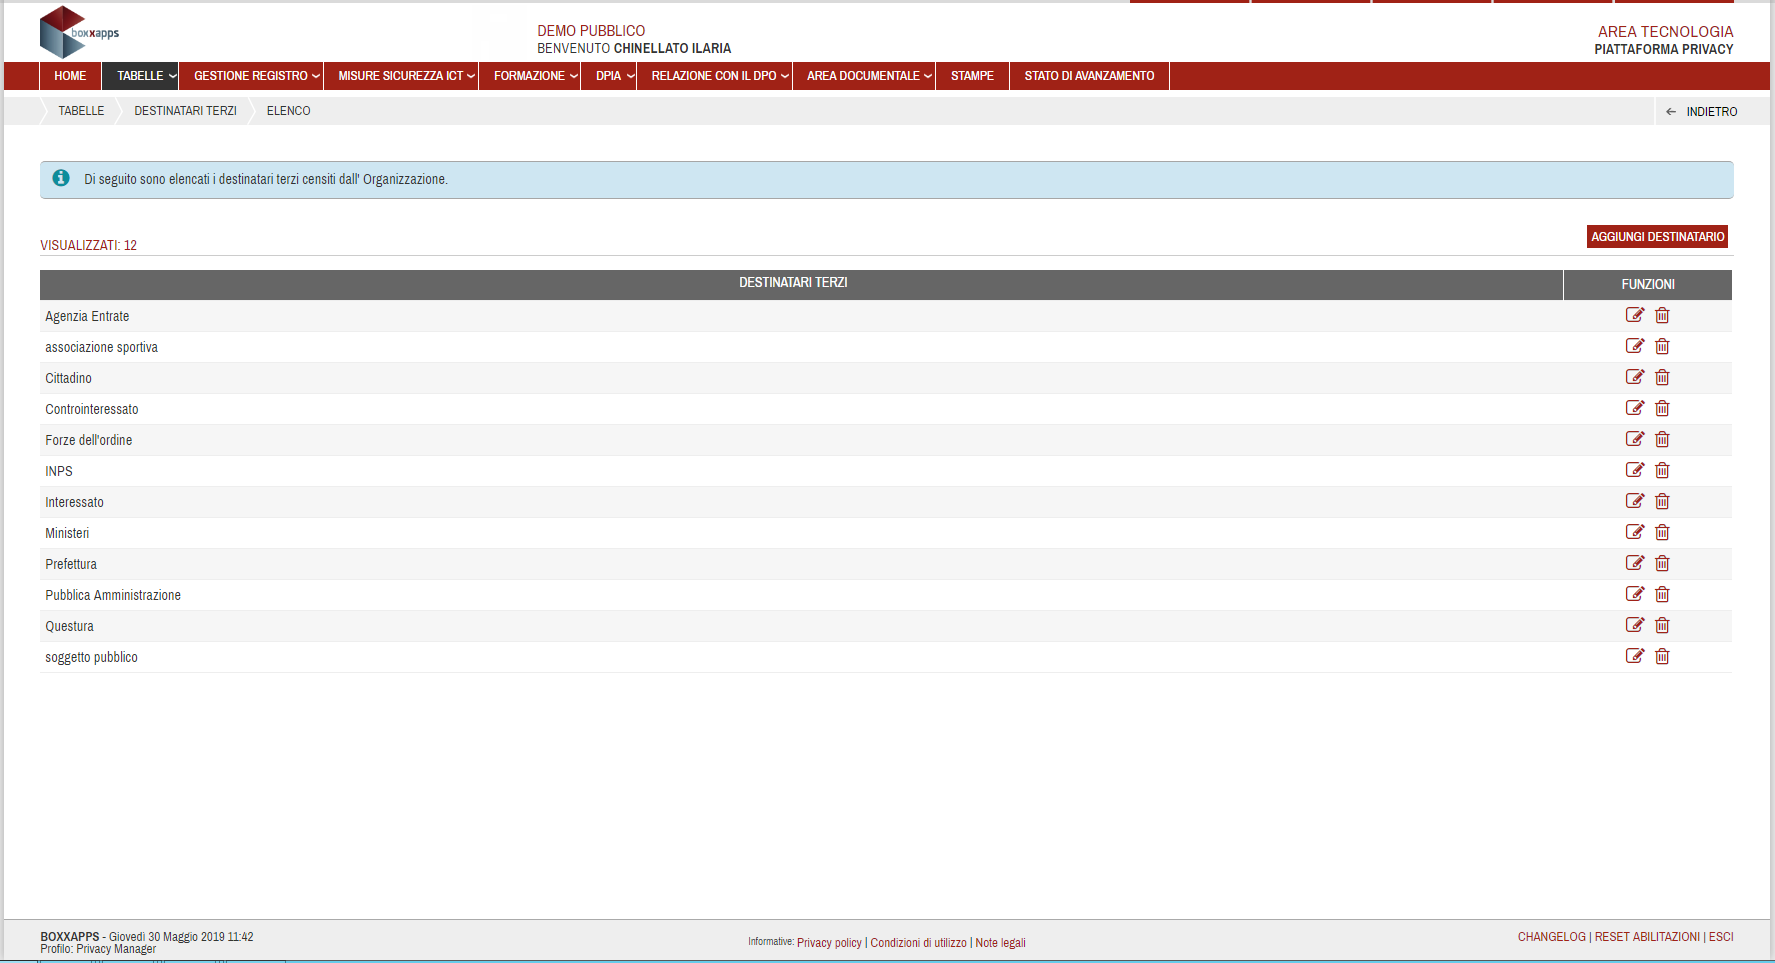Delete the Controinteressato entry
The width and height of the screenshot is (1775, 963).
[x=1662, y=408]
